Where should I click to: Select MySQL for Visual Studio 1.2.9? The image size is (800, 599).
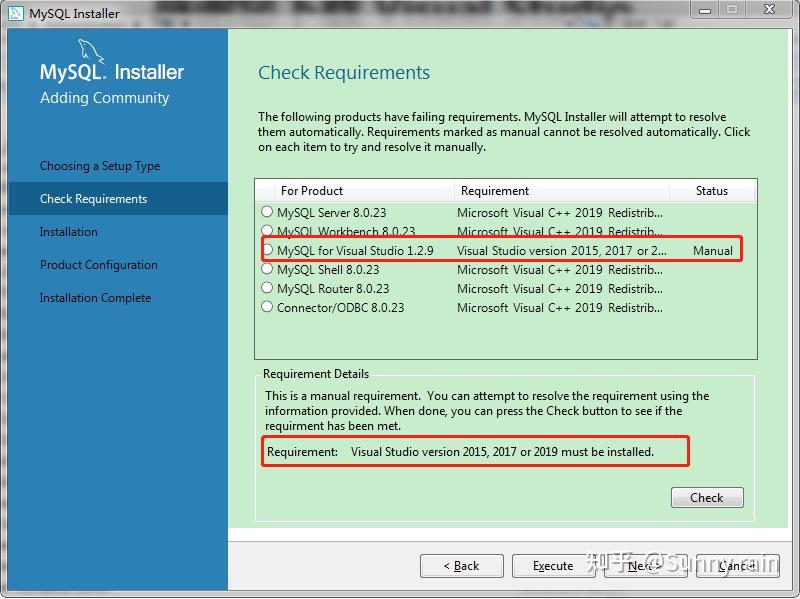tap(266, 250)
